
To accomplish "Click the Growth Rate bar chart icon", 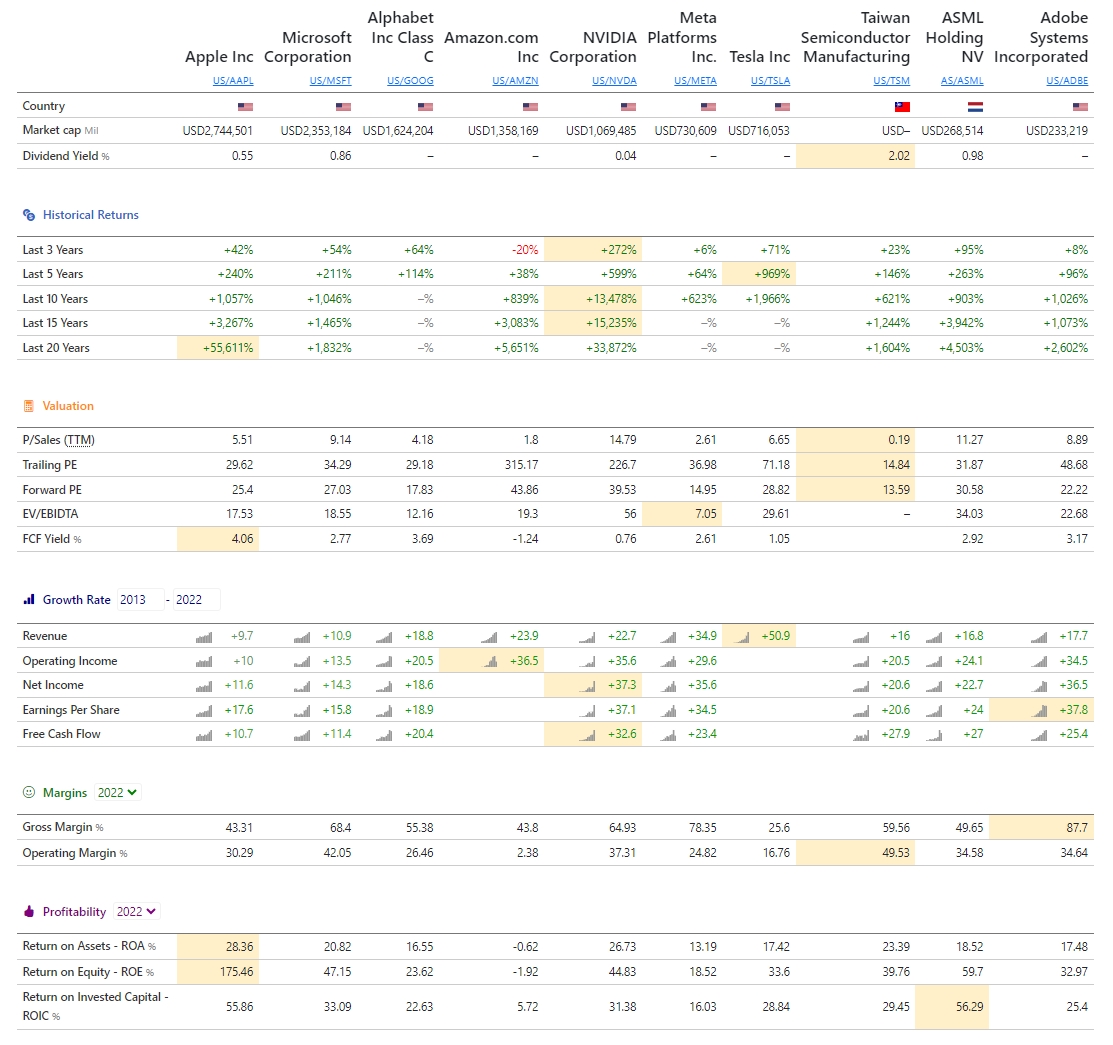I will (x=29, y=600).
